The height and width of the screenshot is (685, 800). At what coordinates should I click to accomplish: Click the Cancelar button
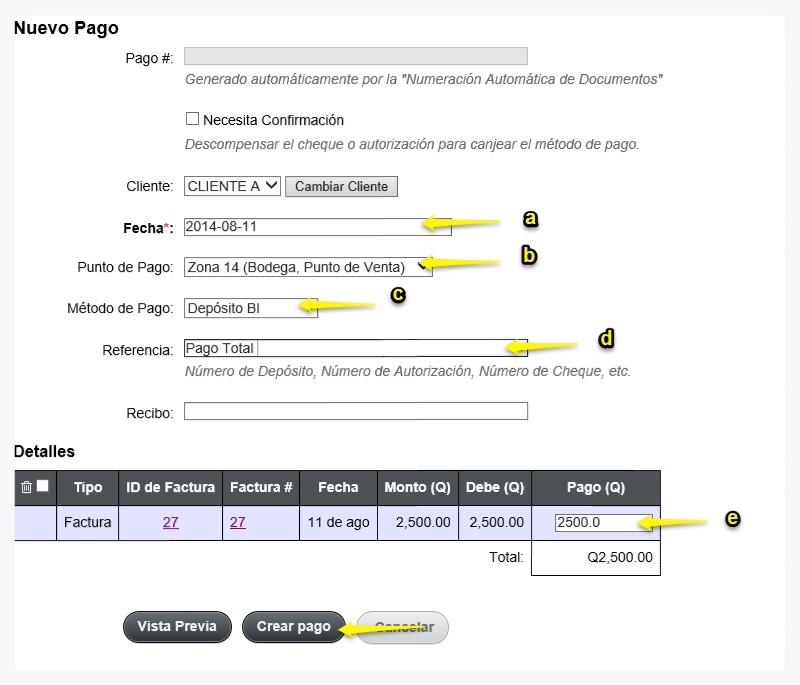(404, 627)
